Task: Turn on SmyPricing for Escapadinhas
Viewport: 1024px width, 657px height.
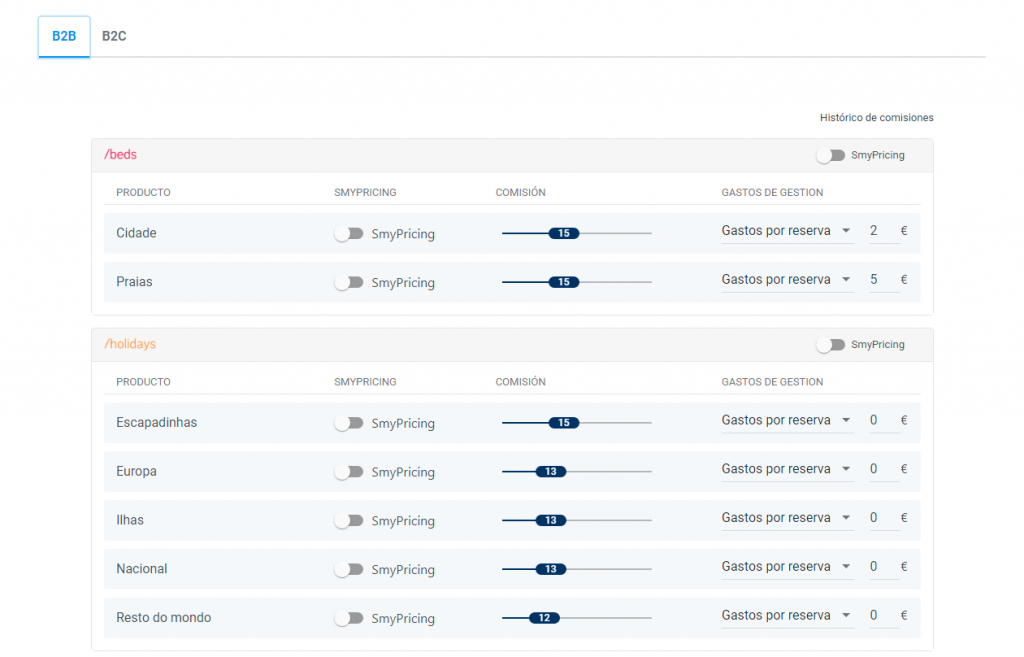Action: (x=348, y=423)
